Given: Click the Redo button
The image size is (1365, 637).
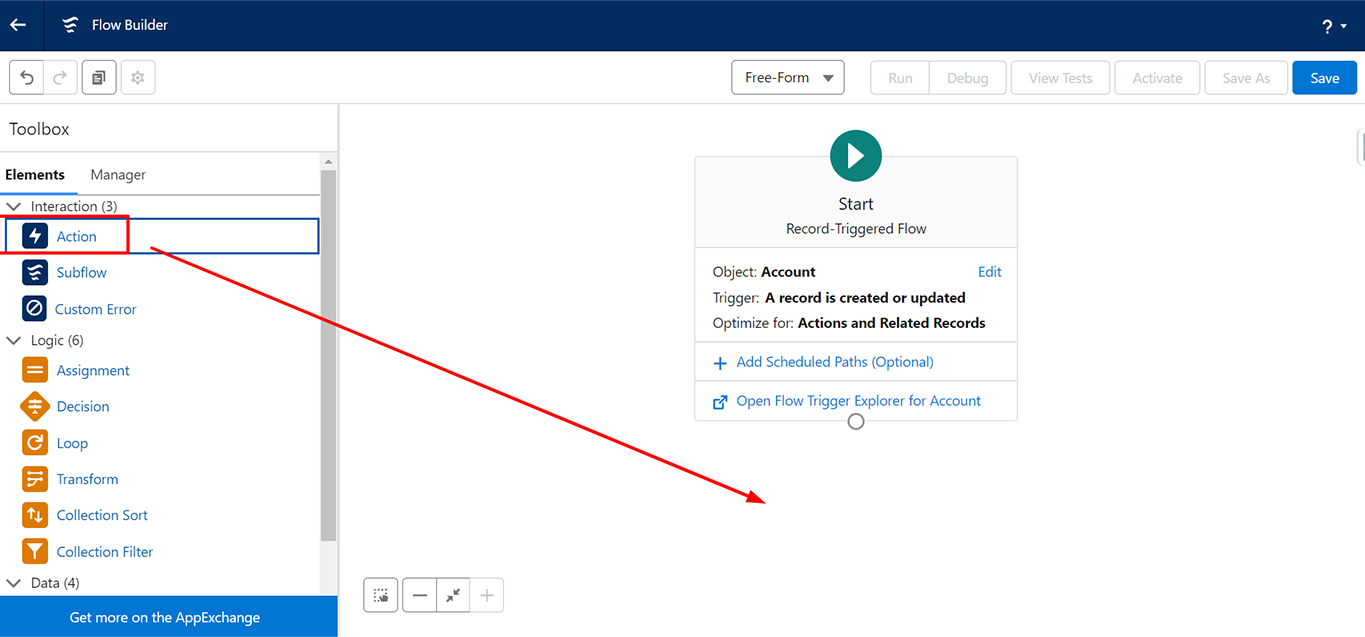Looking at the screenshot, I should coord(60,78).
